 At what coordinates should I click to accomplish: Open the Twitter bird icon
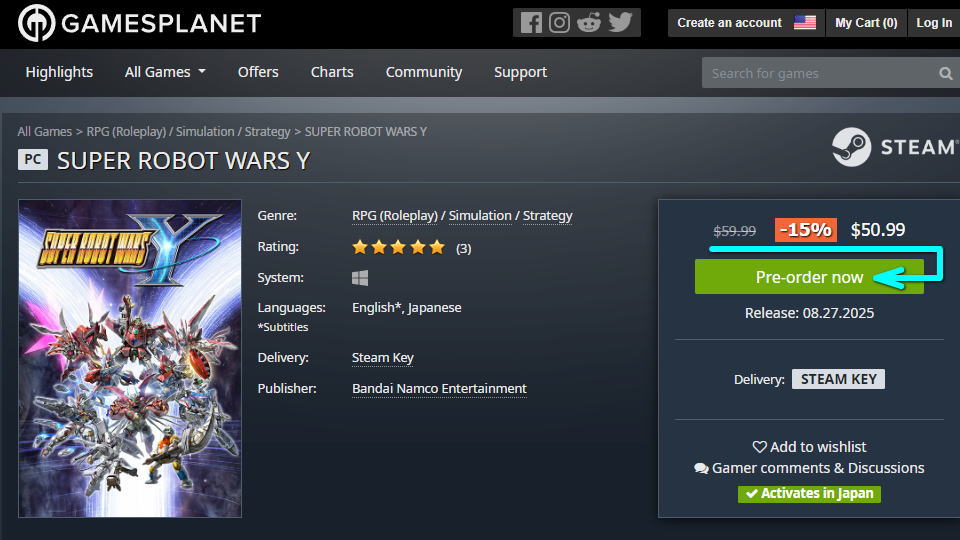click(x=620, y=22)
